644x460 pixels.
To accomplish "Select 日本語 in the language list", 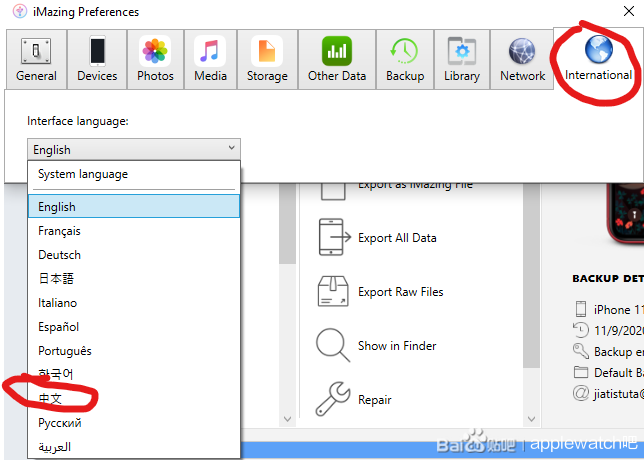I will tap(134, 279).
